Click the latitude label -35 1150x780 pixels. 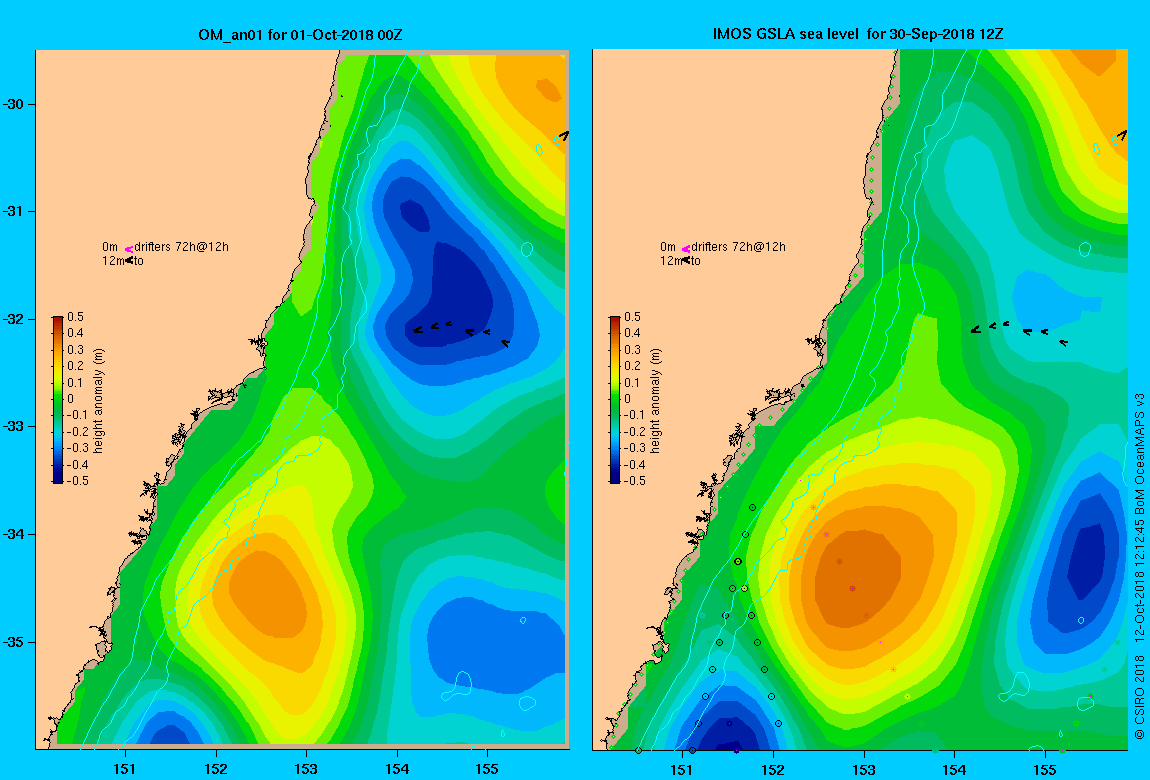[14, 642]
